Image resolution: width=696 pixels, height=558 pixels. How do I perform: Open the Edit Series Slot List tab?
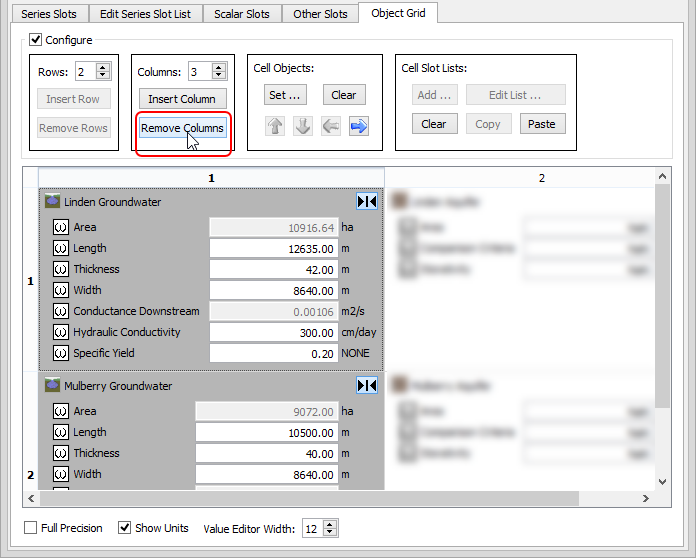[x=145, y=14]
